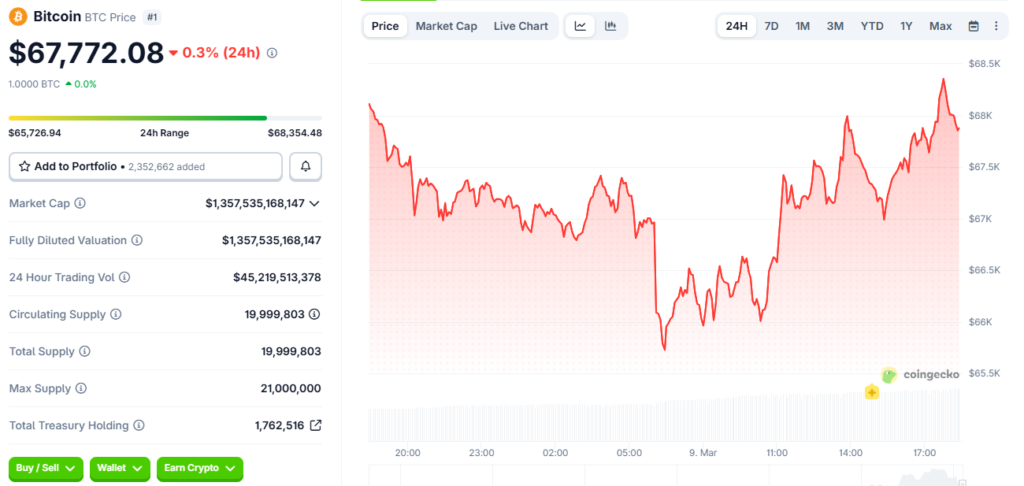Select the Max time range
Screen dimensions: 1024x486
940,26
